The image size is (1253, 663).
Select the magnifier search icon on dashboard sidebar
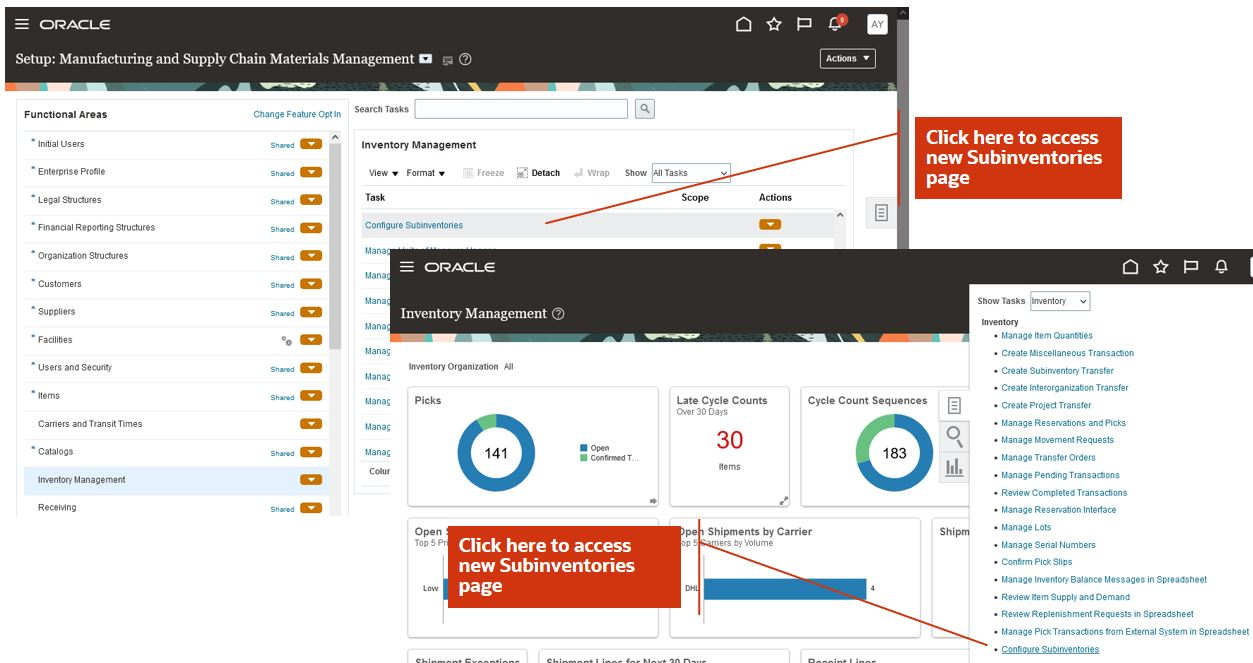952,437
